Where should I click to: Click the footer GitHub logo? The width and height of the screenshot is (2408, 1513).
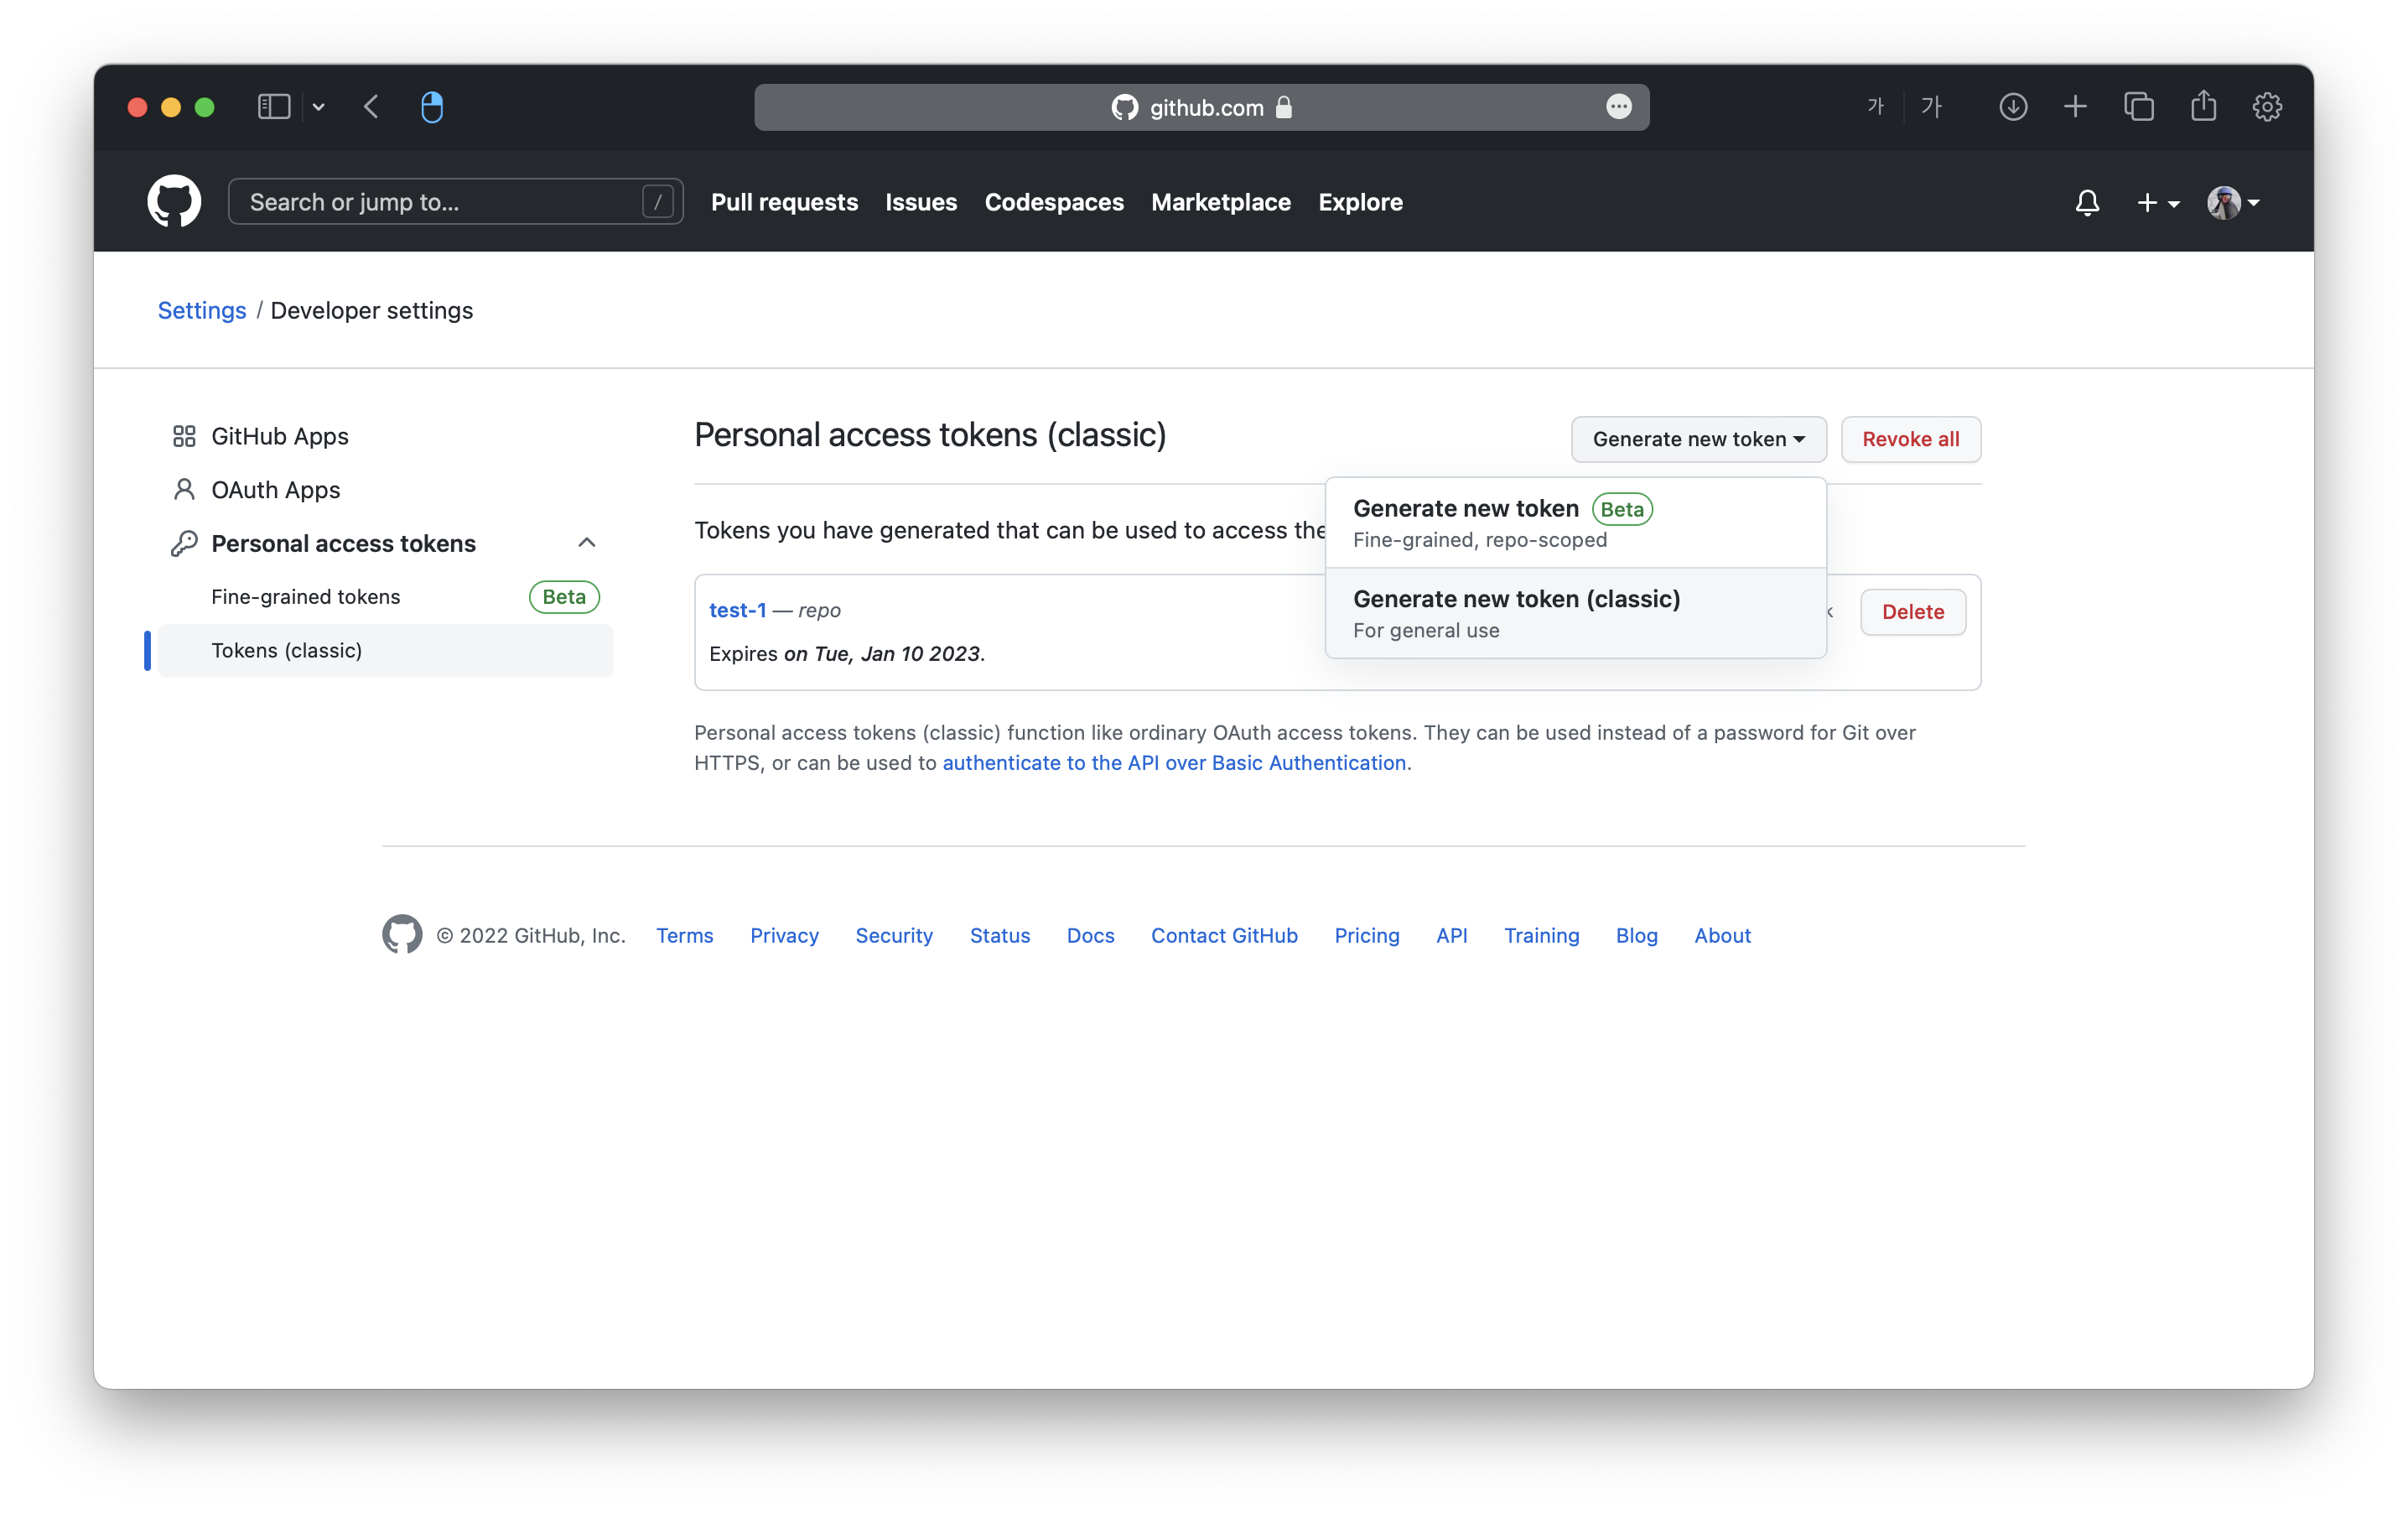(x=402, y=934)
